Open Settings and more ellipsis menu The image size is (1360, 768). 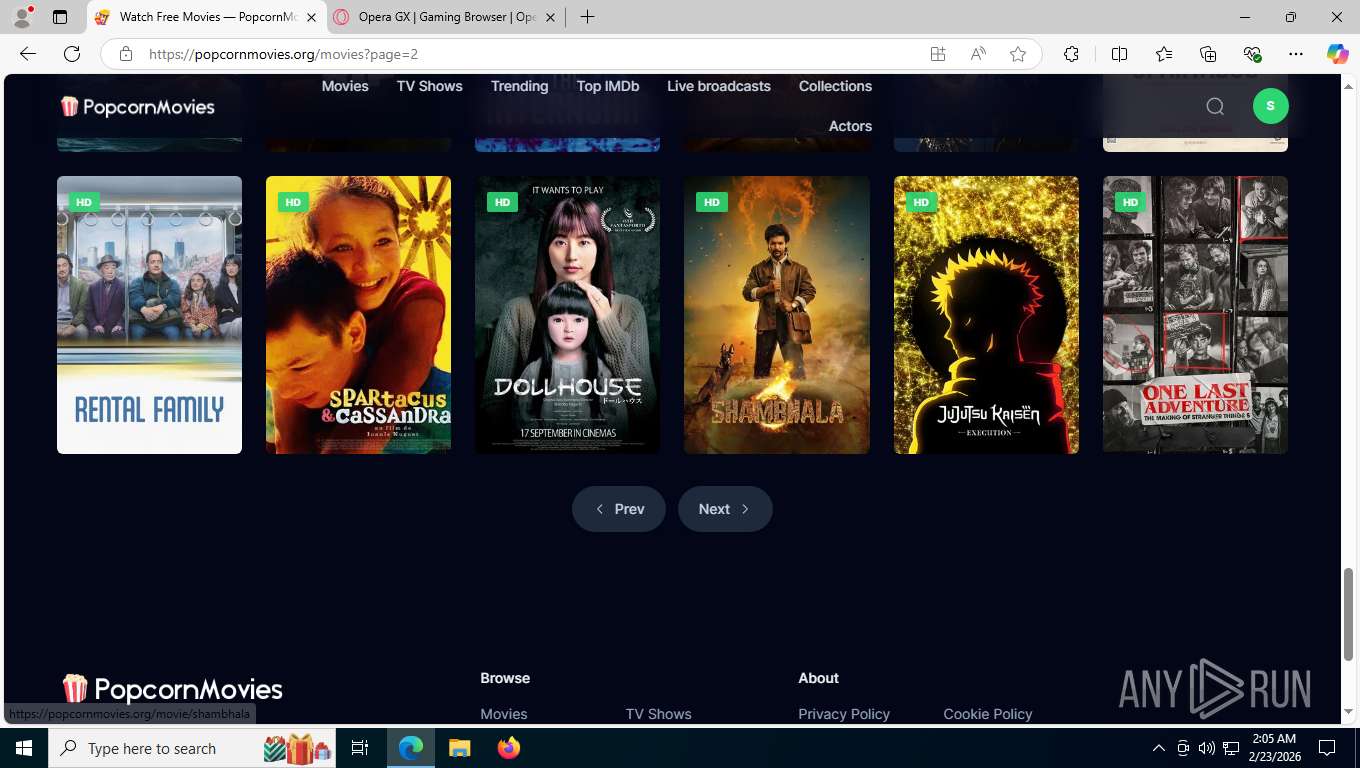point(1296,54)
